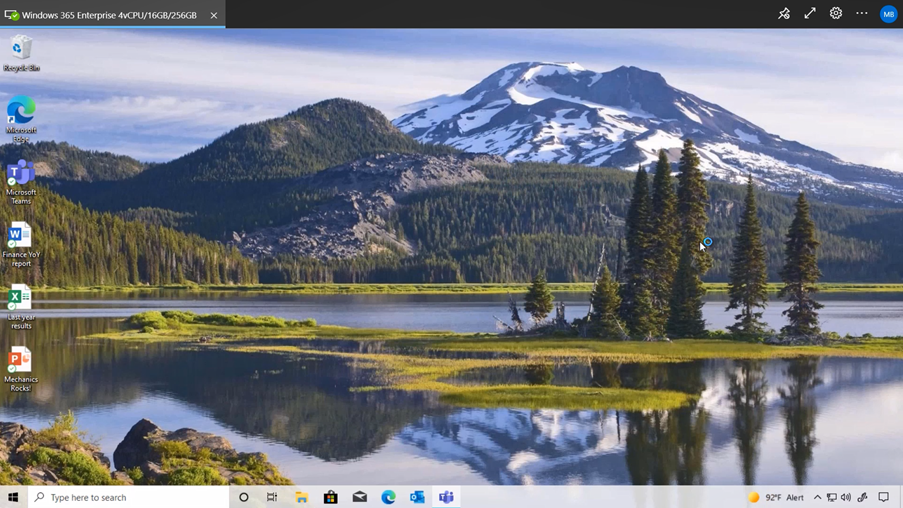903x508 pixels.
Task: Launch Microsoft Teams from the desktop
Action: point(21,174)
